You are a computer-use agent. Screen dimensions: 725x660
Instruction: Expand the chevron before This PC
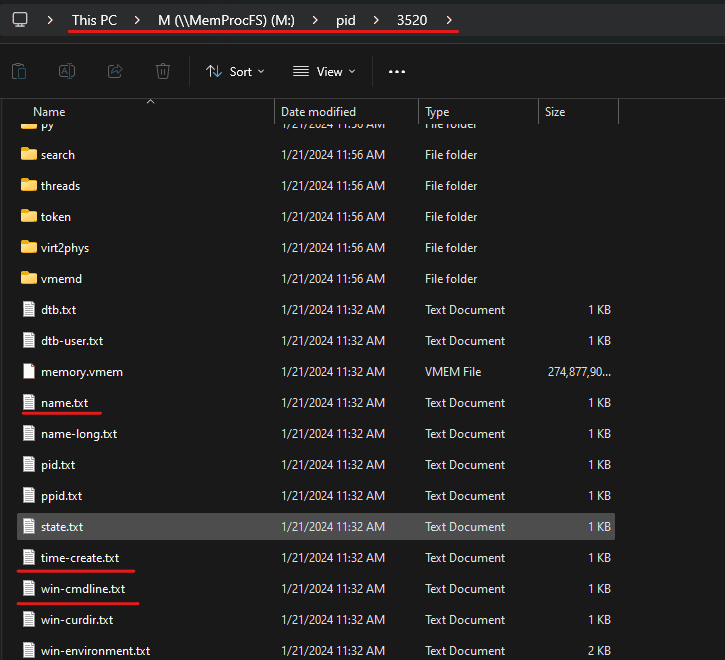click(x=50, y=20)
